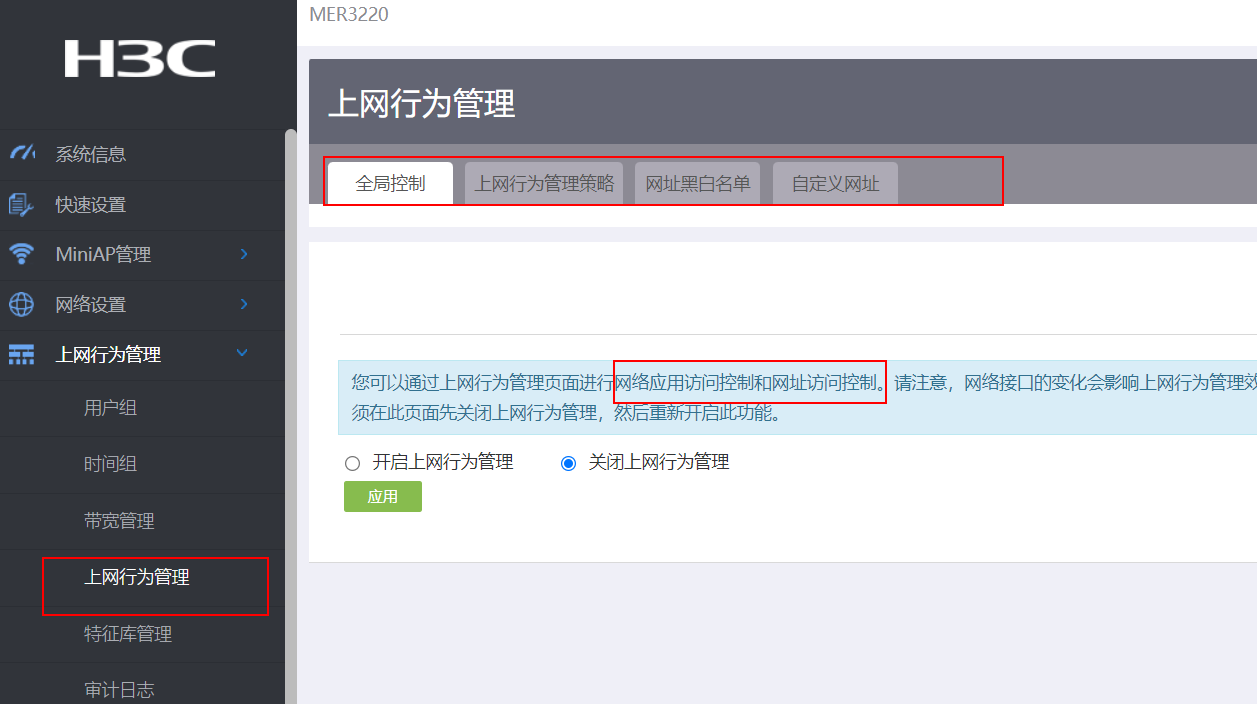Open the MiniAP管理 sidebar menu
The height and width of the screenshot is (704, 1257).
(x=142, y=255)
